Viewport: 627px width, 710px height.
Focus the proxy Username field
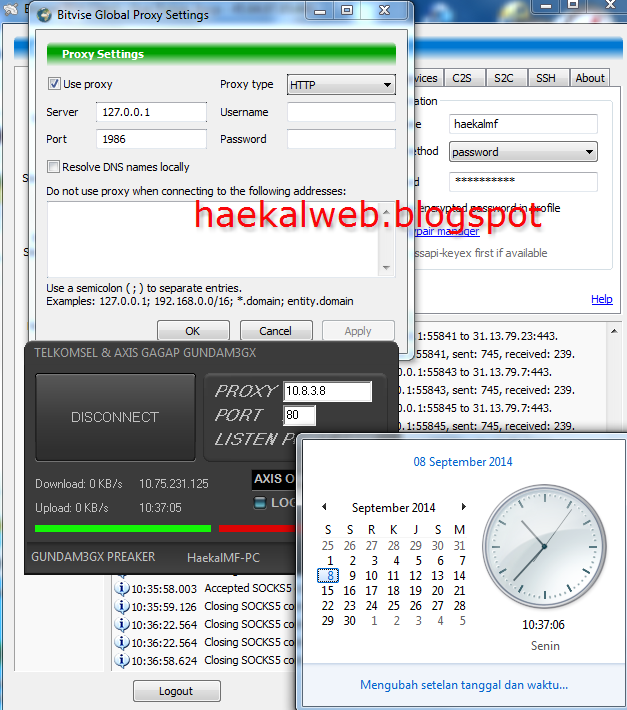[341, 112]
